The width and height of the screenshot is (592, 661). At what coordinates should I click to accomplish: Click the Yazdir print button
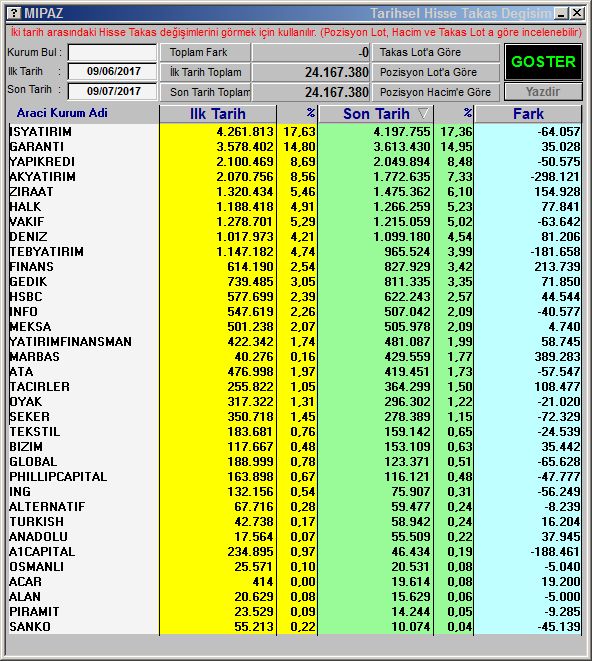(x=543, y=91)
